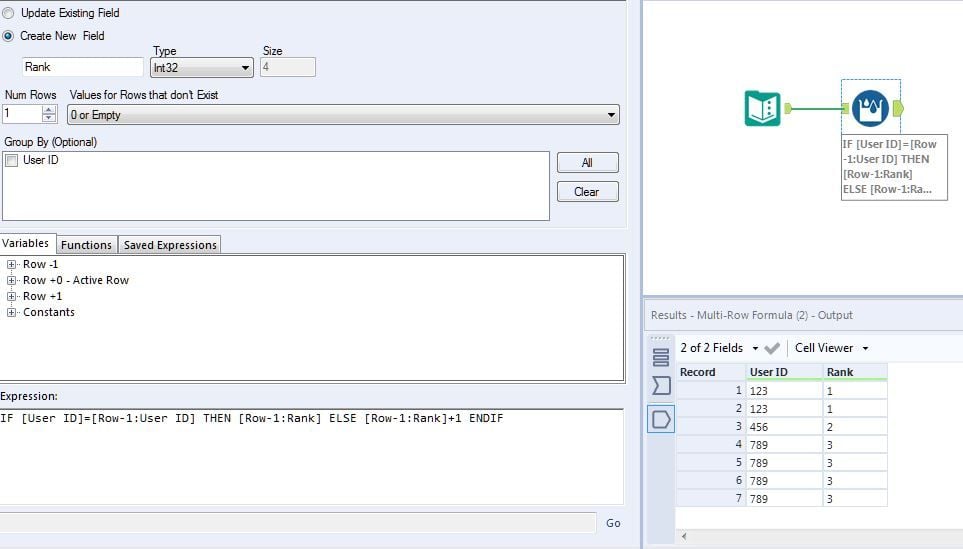Switch to the Functions tab
Viewport: 963px width, 549px height.
pos(86,245)
